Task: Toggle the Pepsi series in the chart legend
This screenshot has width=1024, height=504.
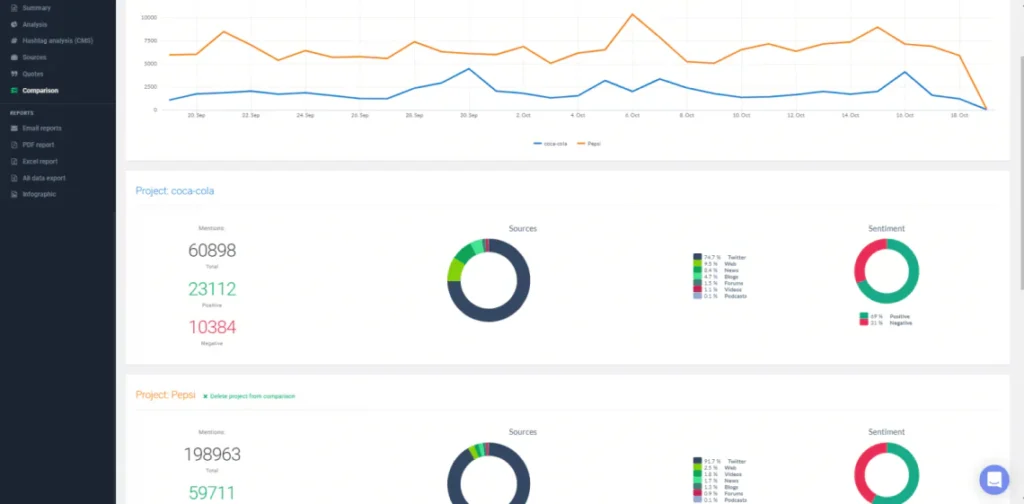Action: (588, 143)
